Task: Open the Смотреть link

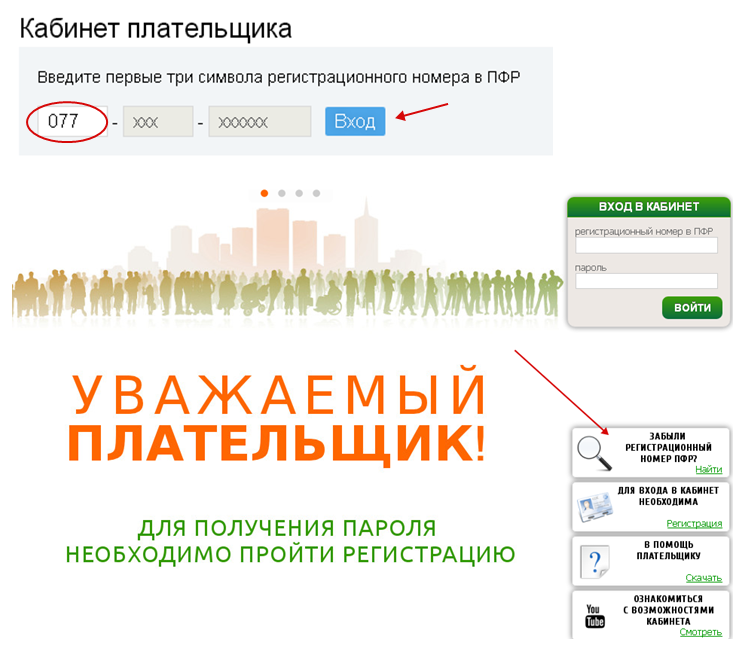Action: tap(700, 632)
